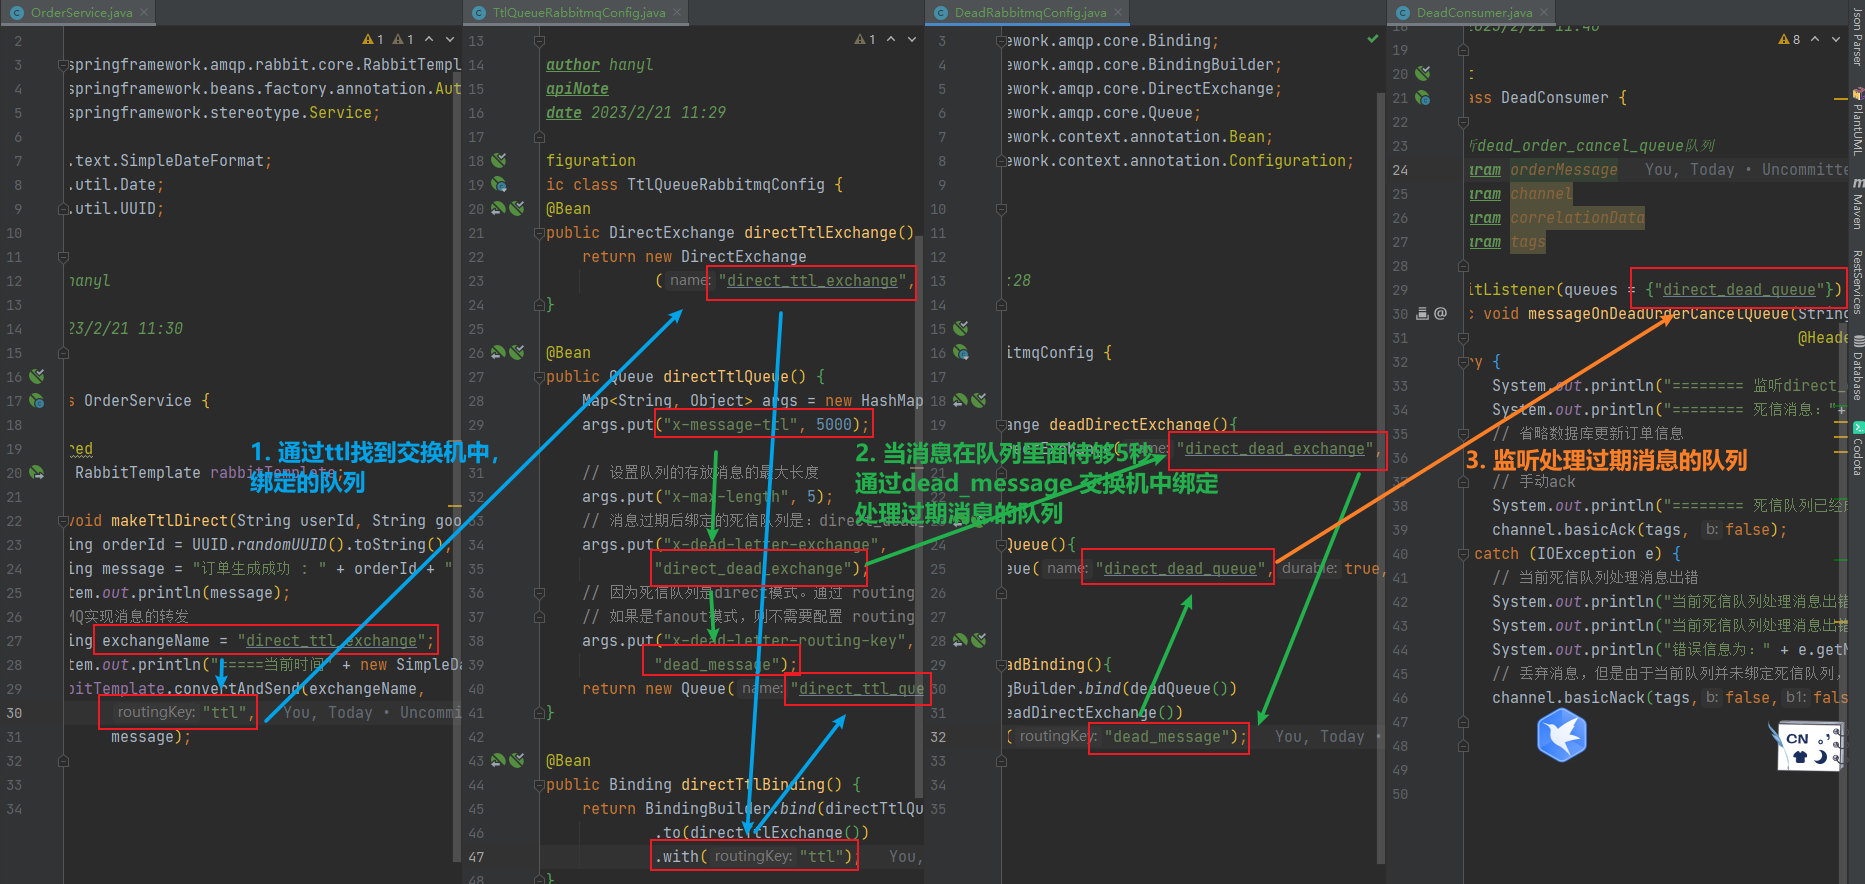Go to next highlighted problem in OrderService
This screenshot has height=884, width=1865.
pos(450,39)
